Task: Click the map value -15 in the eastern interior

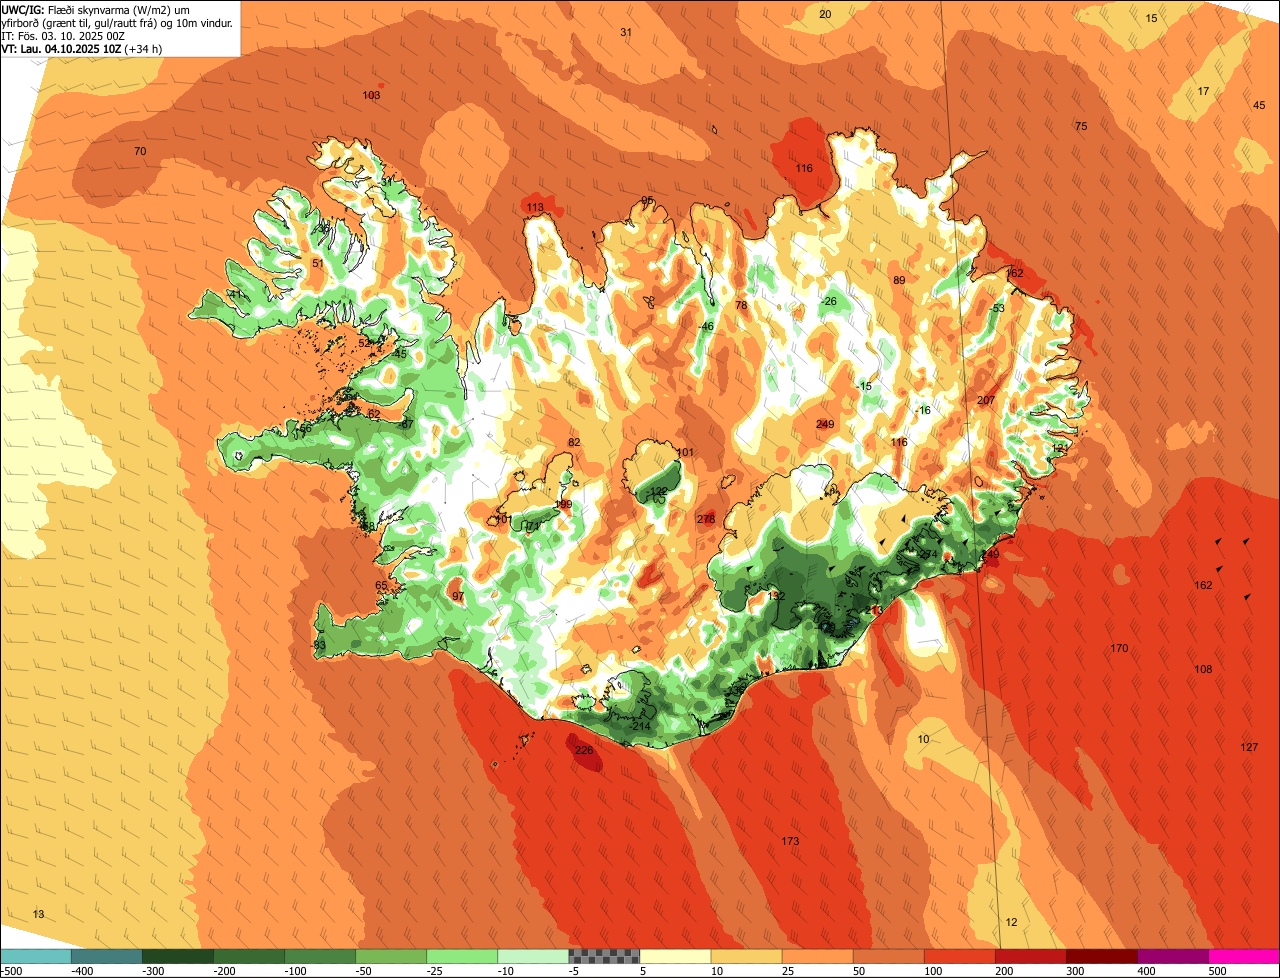Action: [x=864, y=386]
